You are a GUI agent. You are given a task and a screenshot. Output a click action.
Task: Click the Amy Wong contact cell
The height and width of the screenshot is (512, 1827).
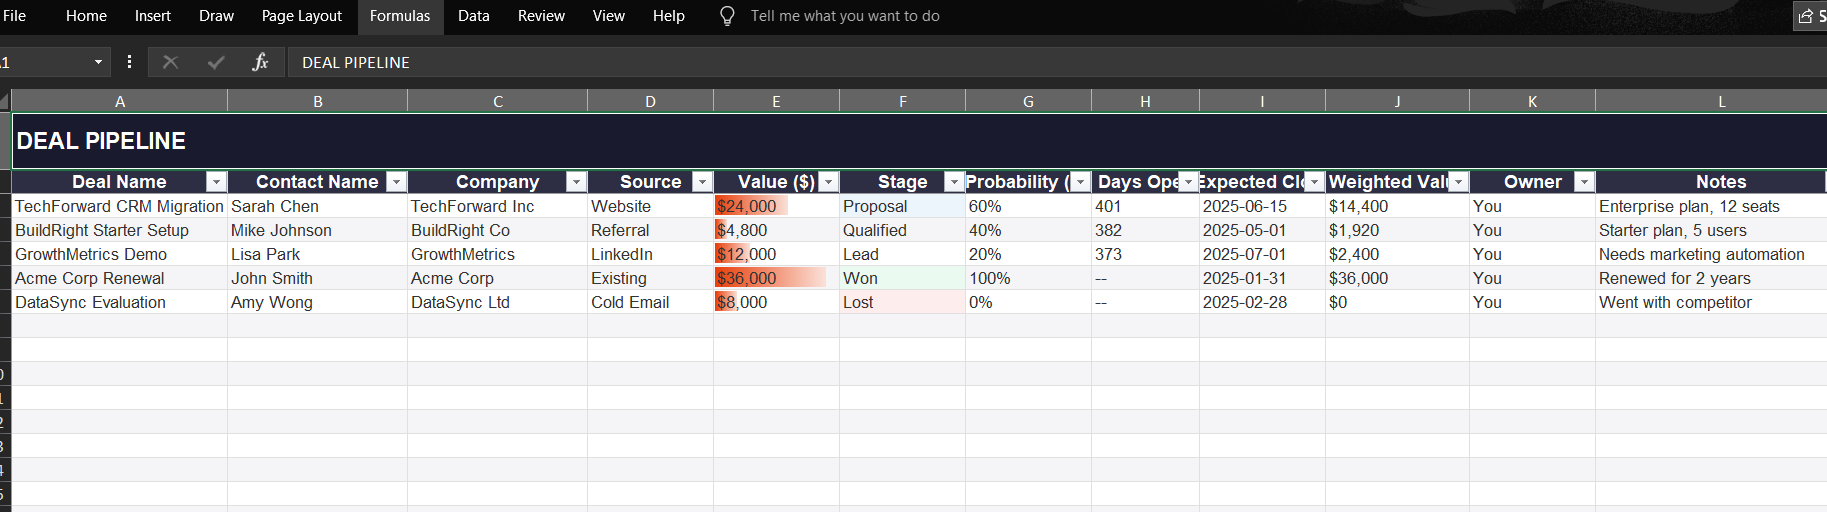click(x=317, y=302)
